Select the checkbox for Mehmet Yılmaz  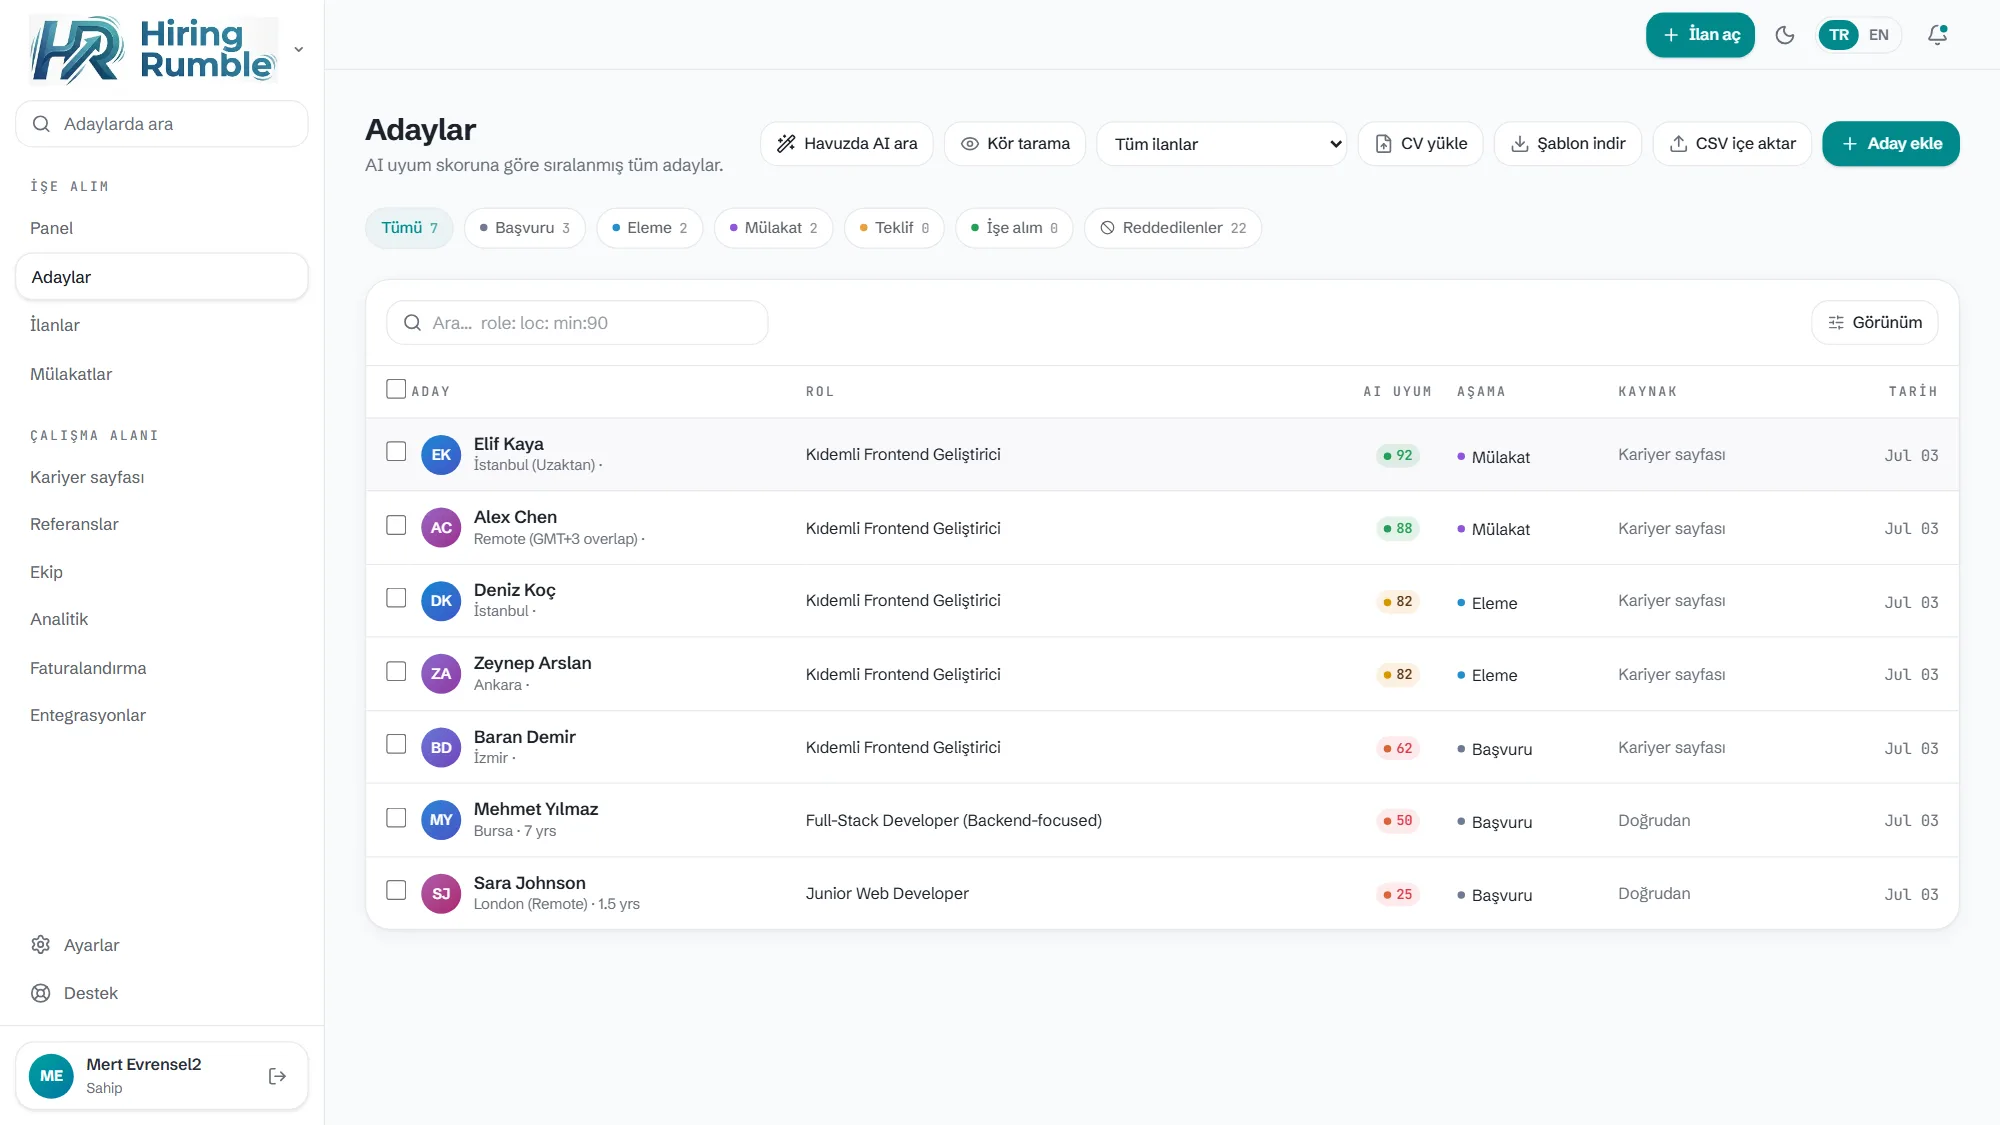[x=396, y=818]
